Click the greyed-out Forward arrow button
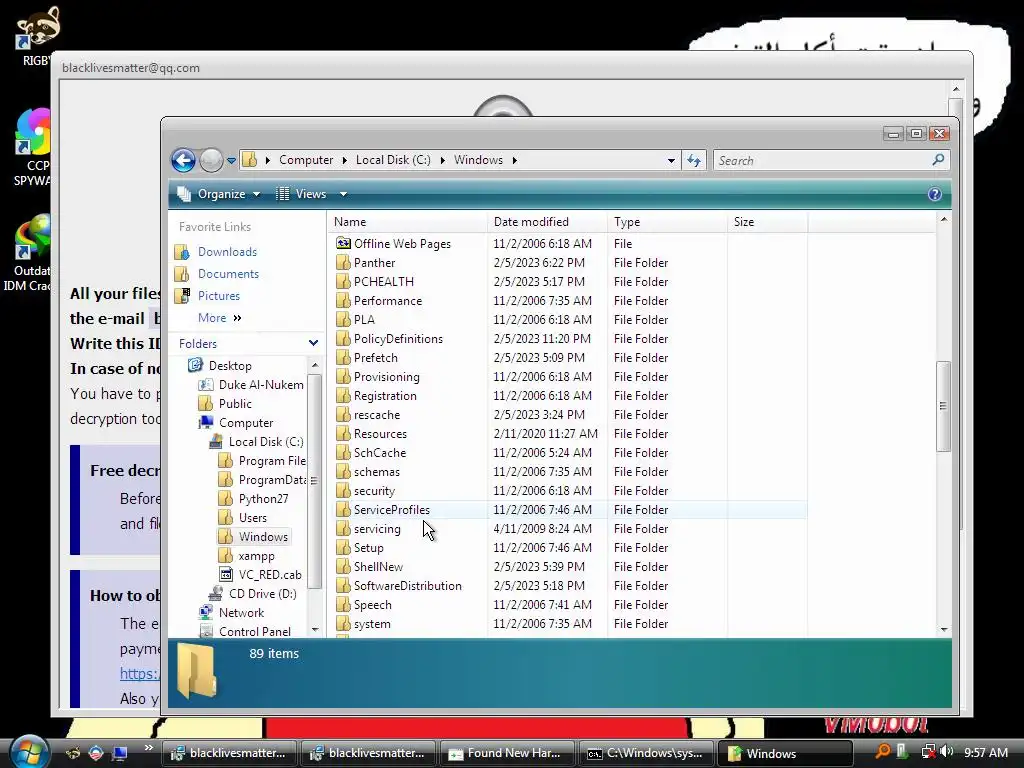This screenshot has width=1024, height=768. [x=211, y=160]
